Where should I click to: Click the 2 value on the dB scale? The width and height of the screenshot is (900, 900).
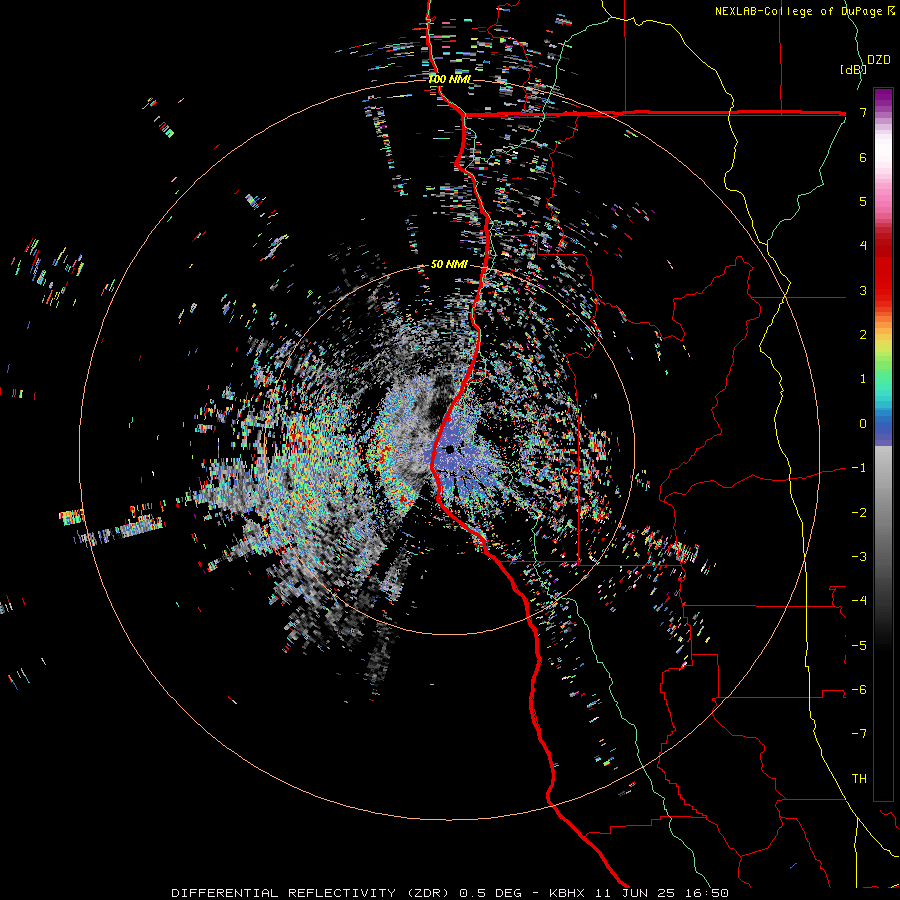pos(863,335)
